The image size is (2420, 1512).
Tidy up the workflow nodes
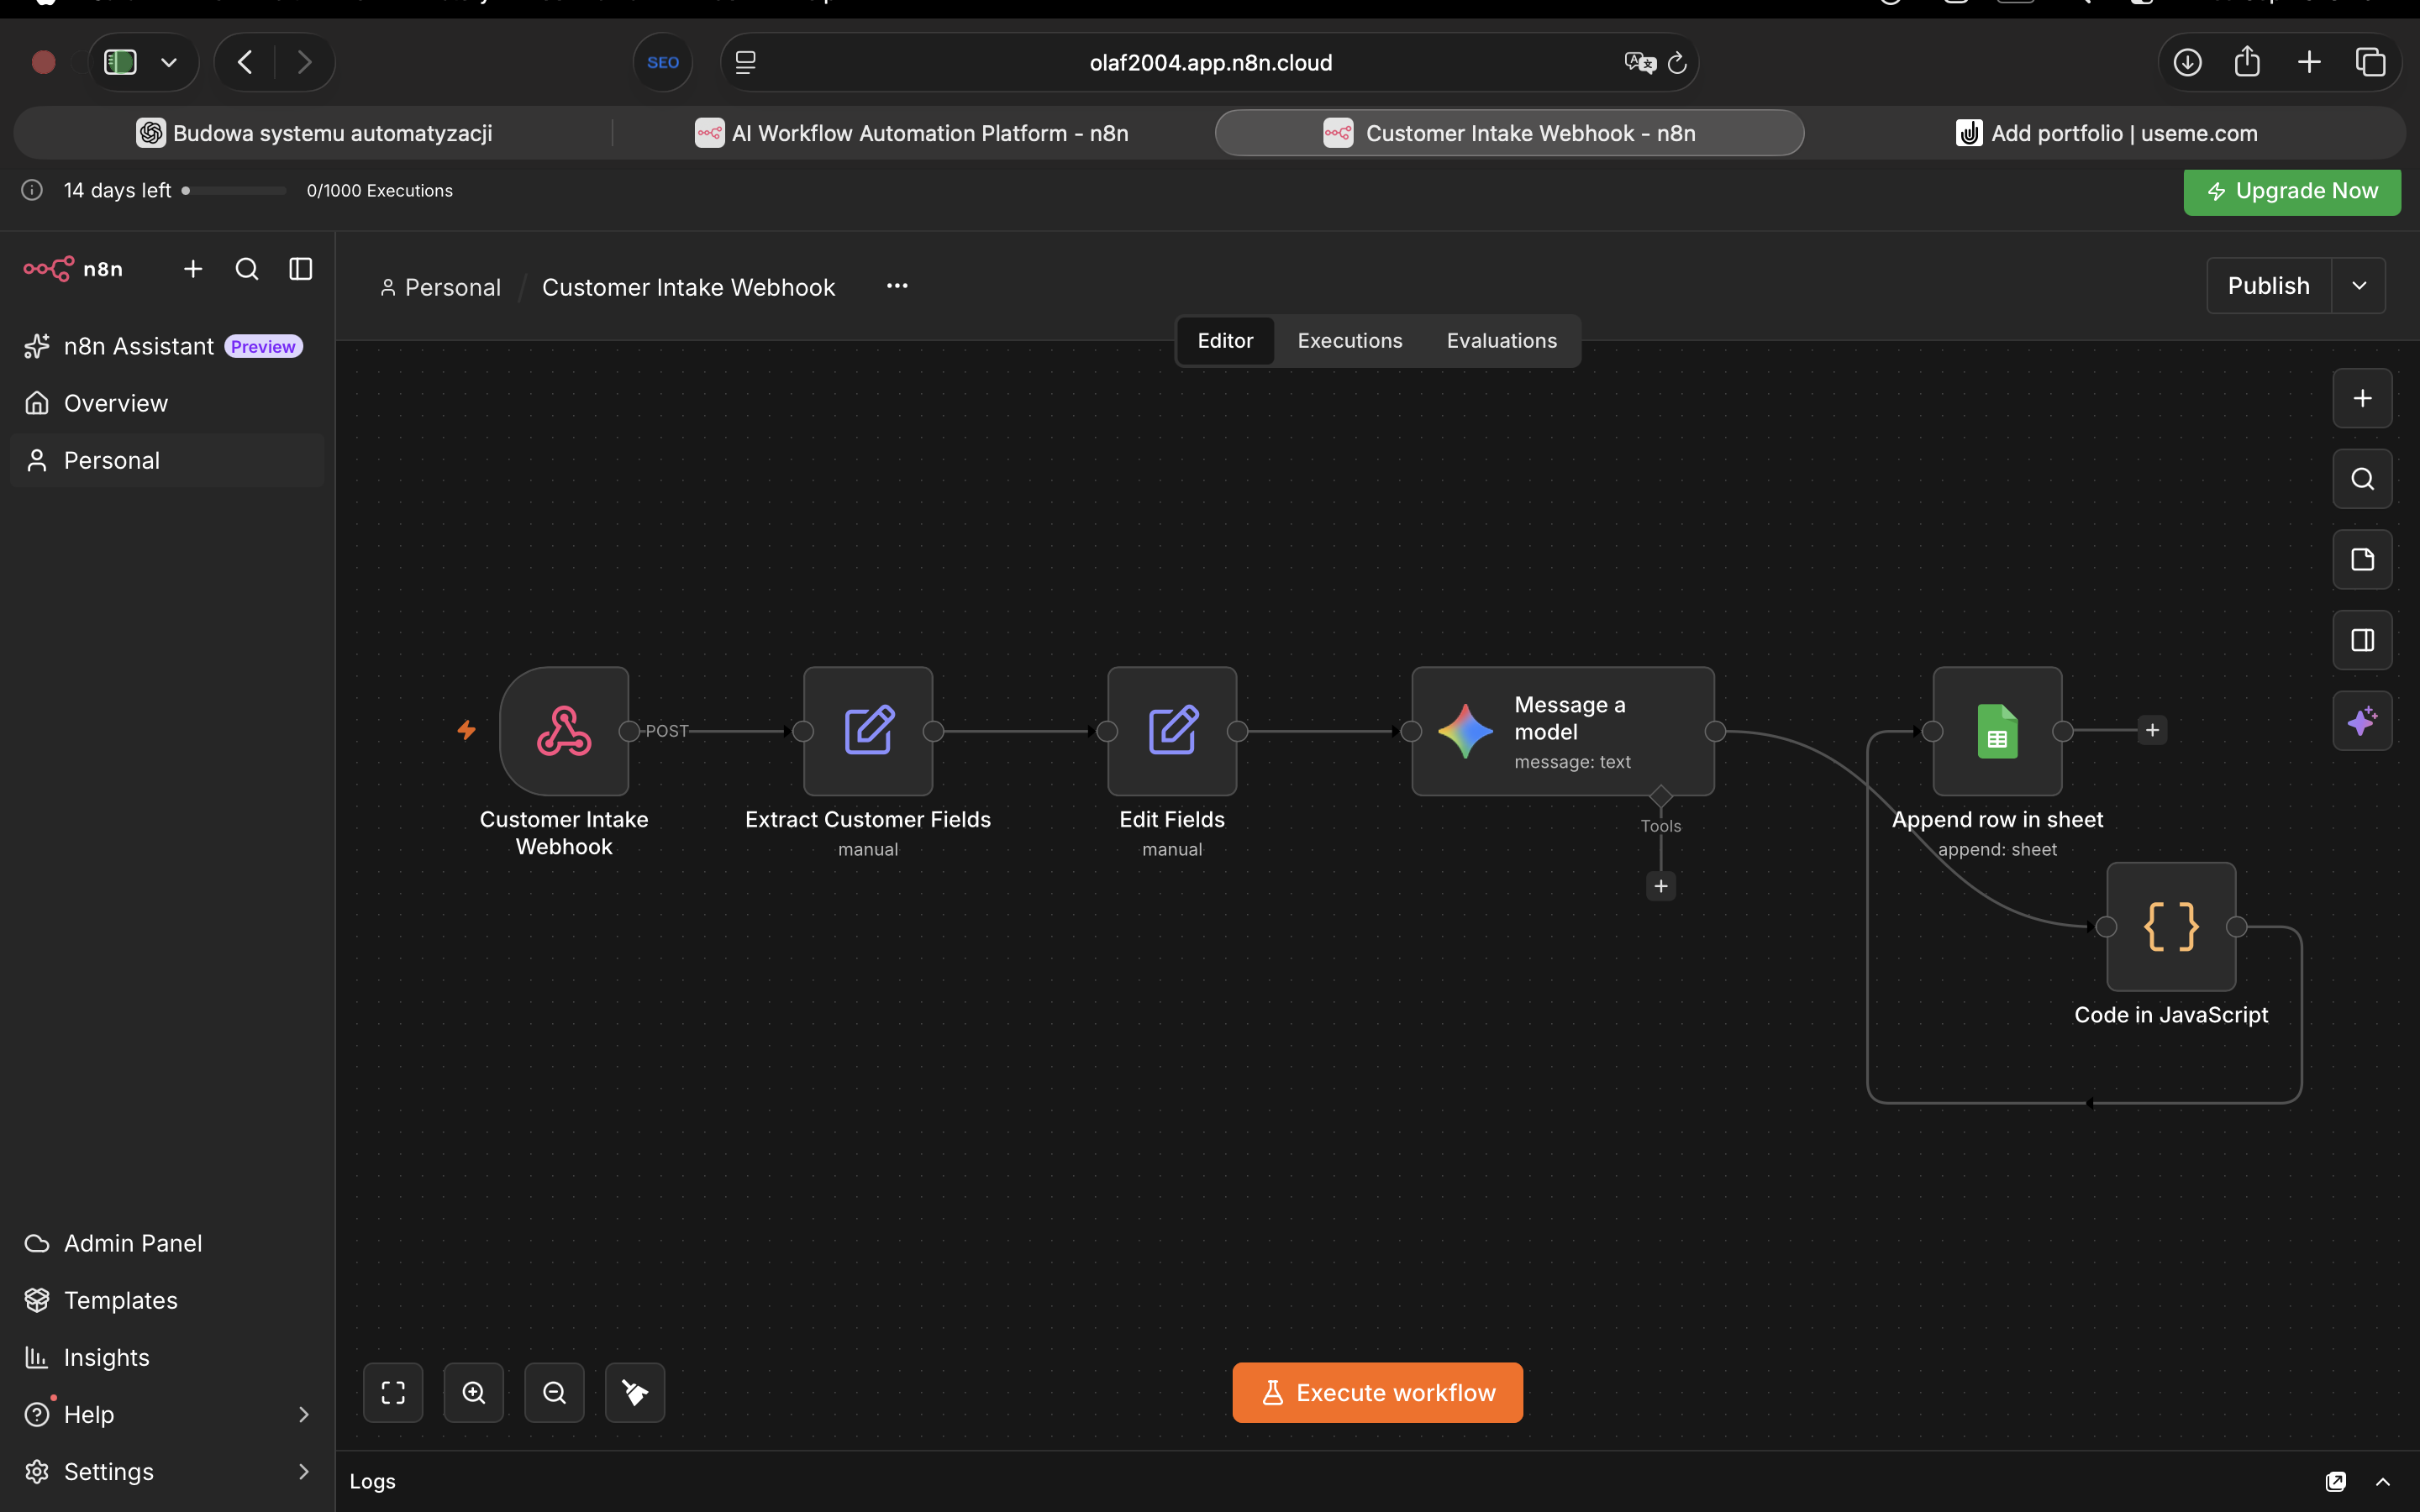click(635, 1392)
